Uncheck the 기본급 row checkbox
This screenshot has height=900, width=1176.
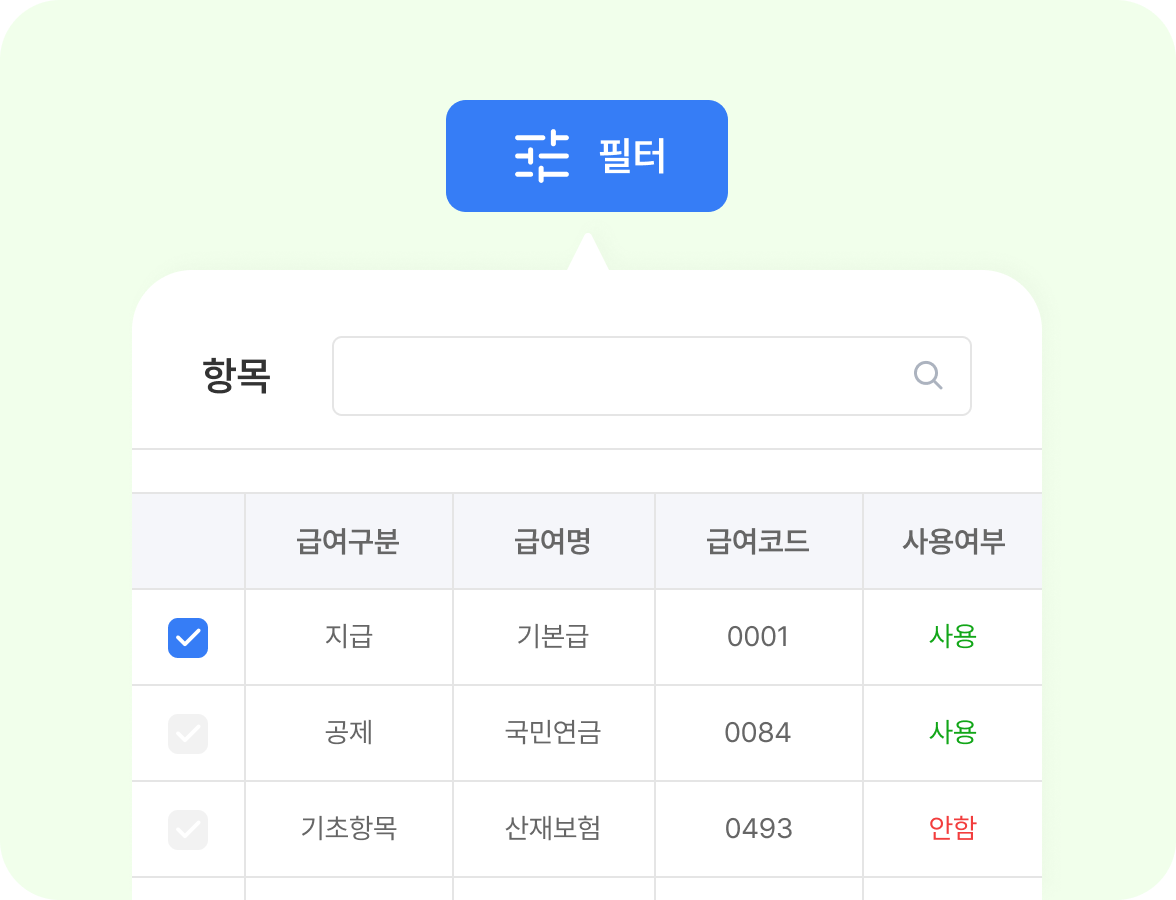coord(188,637)
